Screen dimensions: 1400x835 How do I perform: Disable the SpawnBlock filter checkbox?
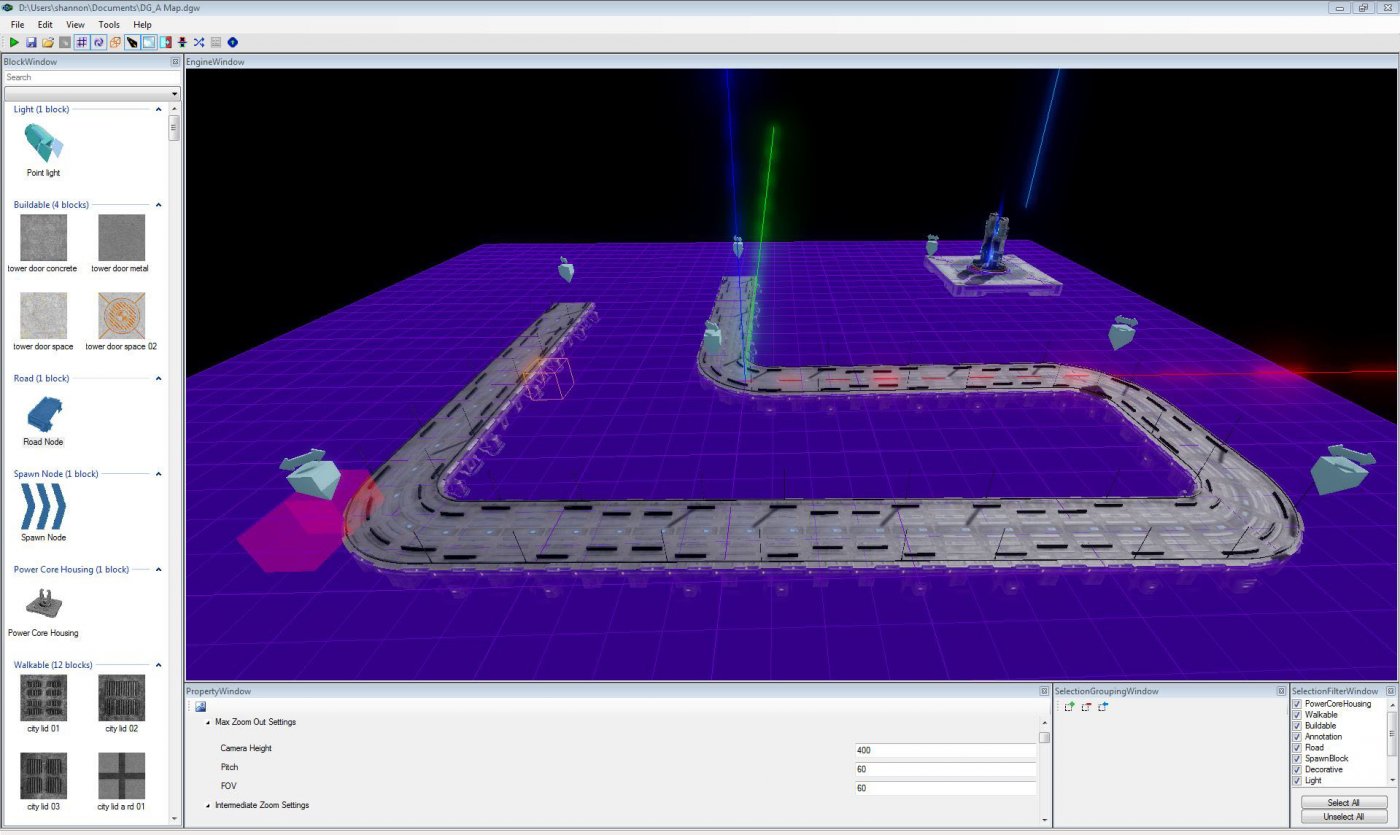[1297, 759]
